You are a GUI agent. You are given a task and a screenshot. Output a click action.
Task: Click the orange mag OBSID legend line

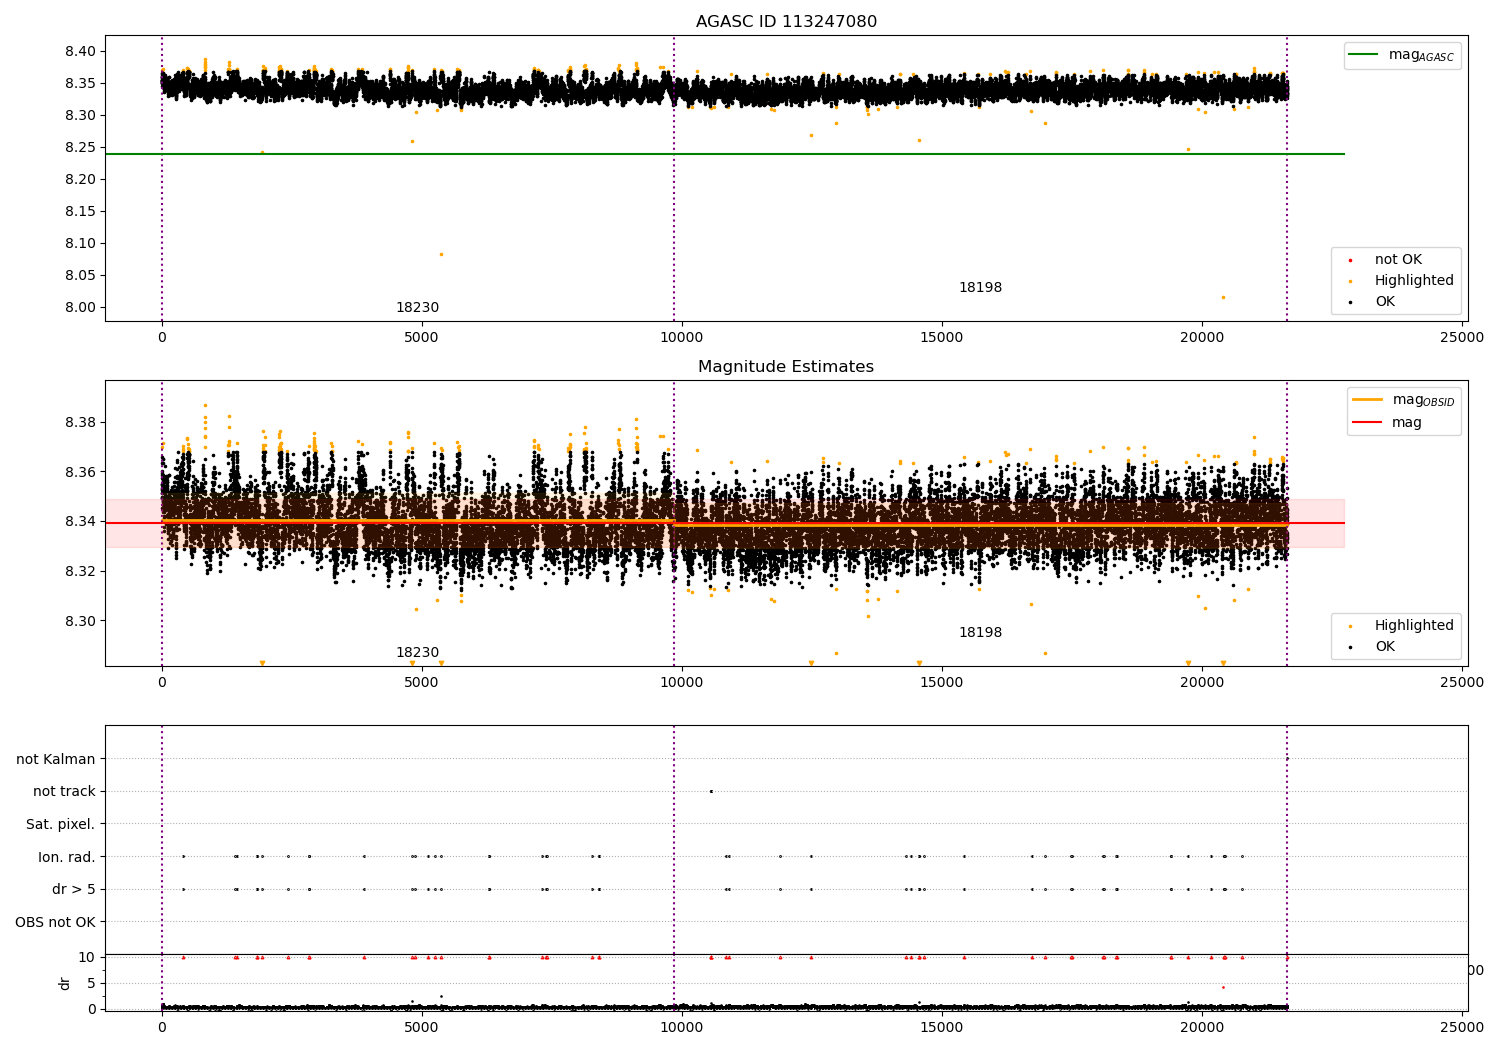tap(1367, 400)
